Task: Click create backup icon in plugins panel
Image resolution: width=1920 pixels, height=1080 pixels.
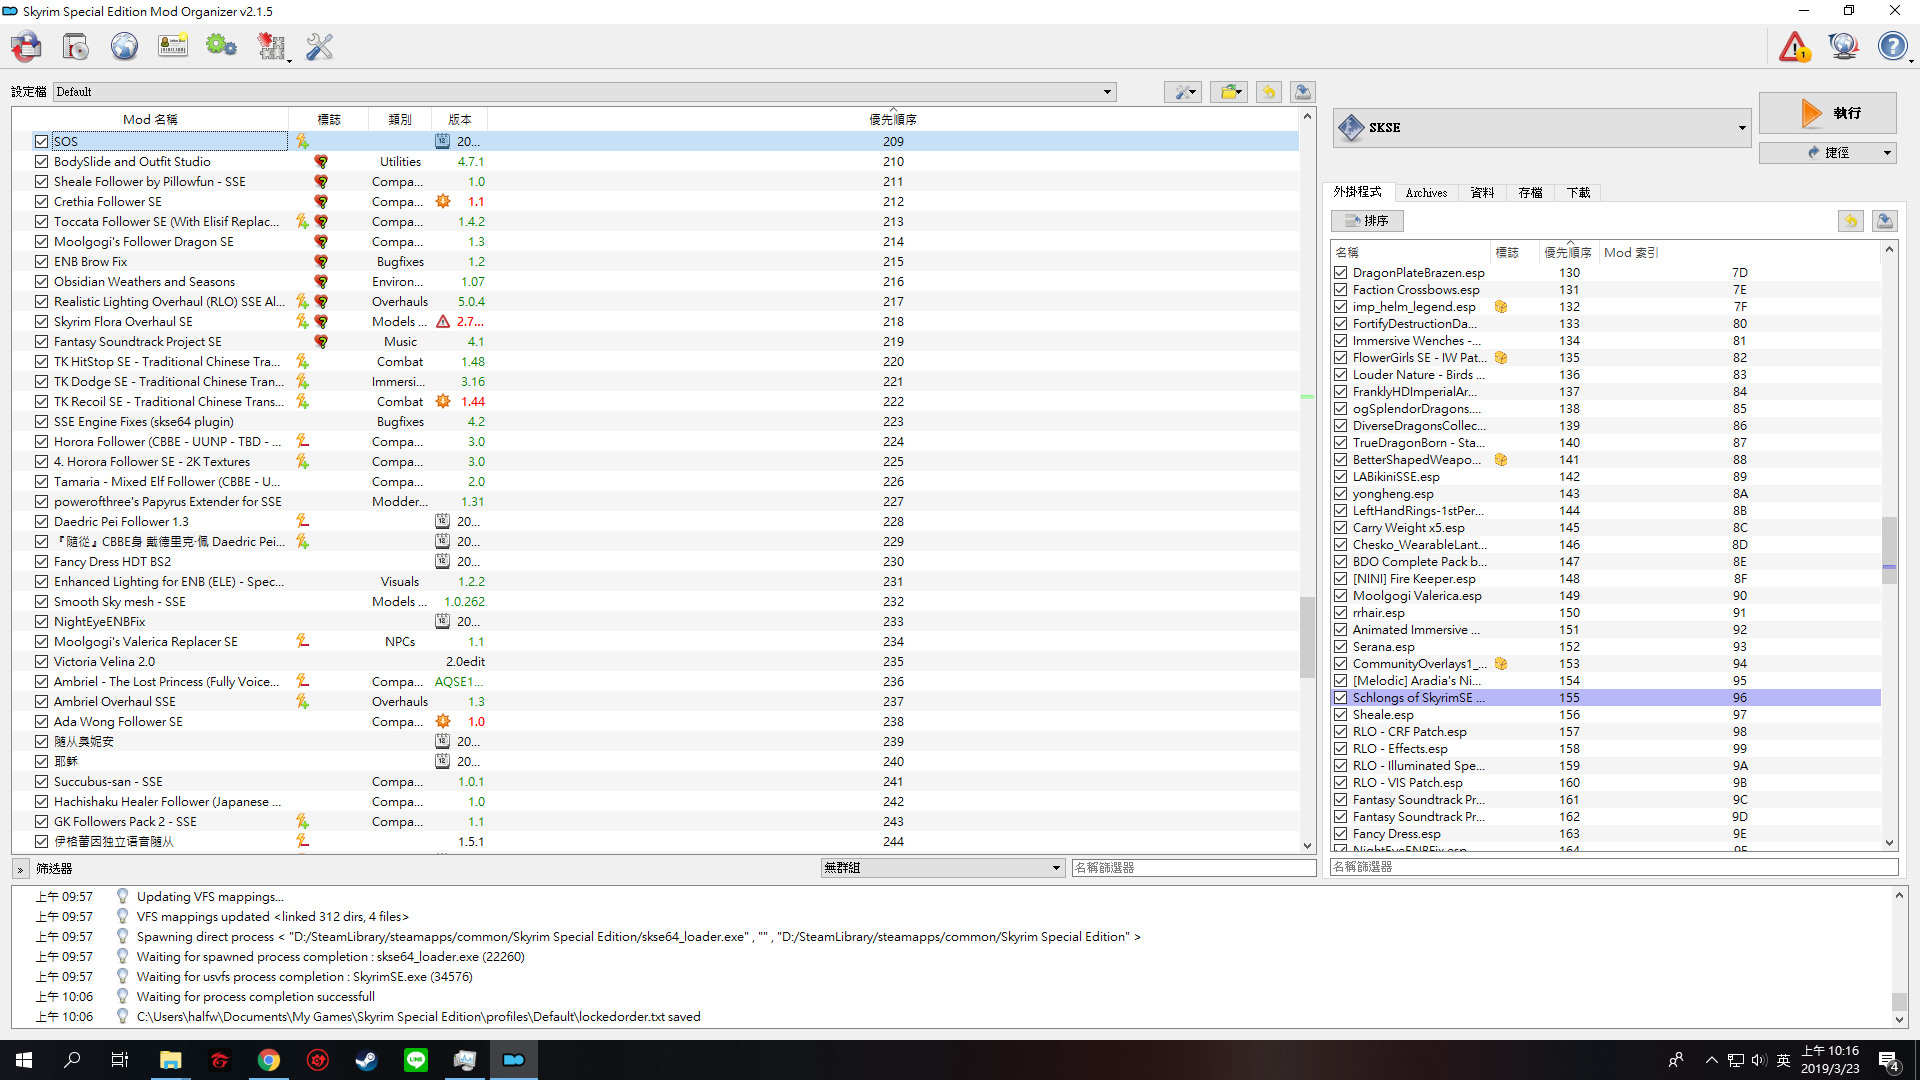Action: (x=1884, y=221)
